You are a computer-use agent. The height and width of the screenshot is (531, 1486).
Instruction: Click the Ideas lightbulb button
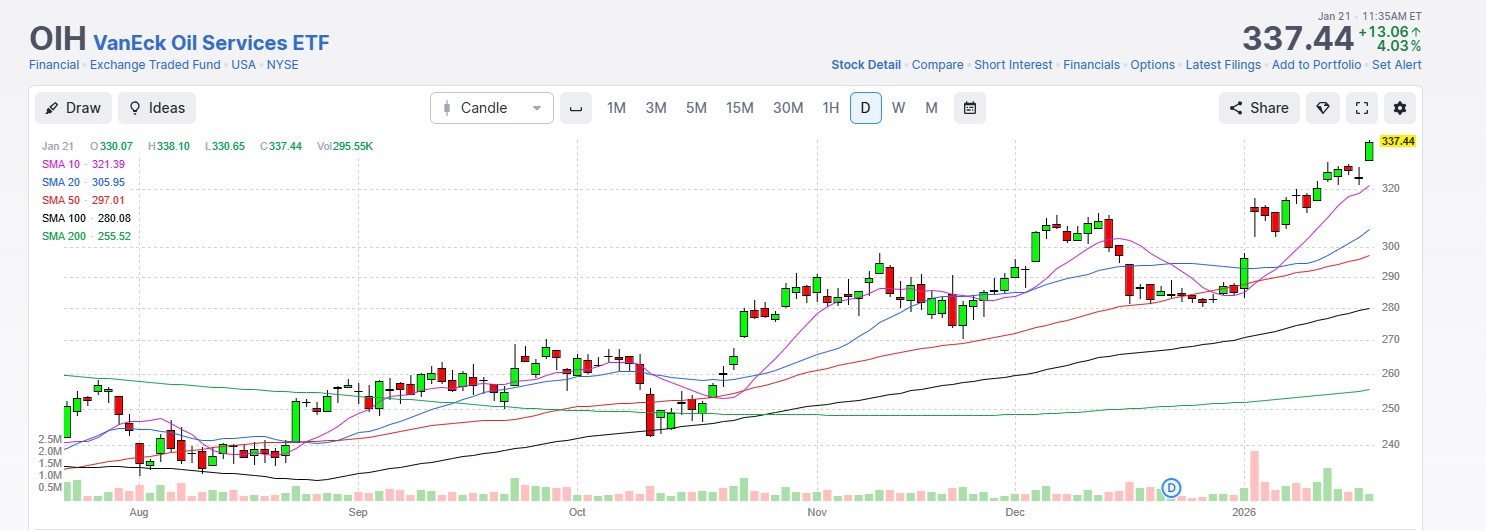(156, 108)
